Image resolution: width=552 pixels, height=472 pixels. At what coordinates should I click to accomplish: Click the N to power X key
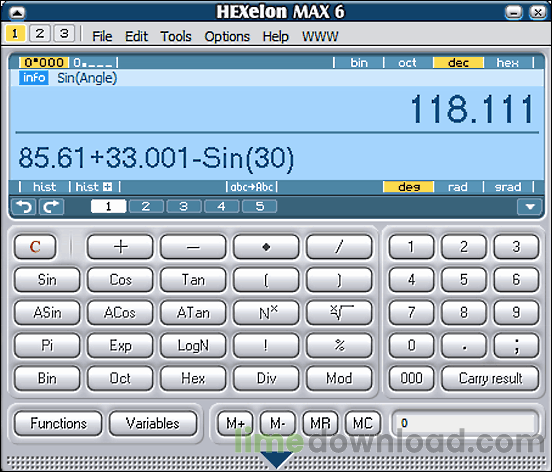266,313
